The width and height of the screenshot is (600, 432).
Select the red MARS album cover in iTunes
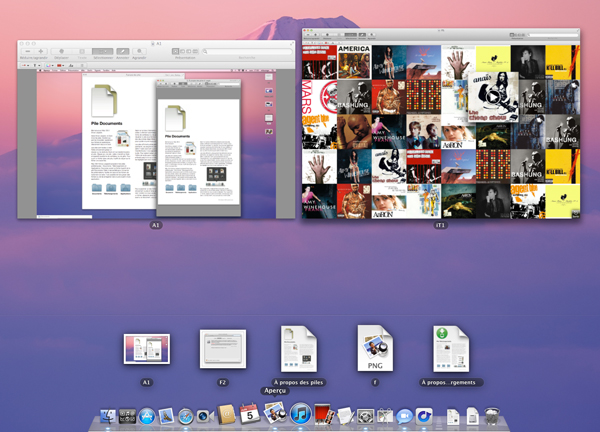[319, 96]
